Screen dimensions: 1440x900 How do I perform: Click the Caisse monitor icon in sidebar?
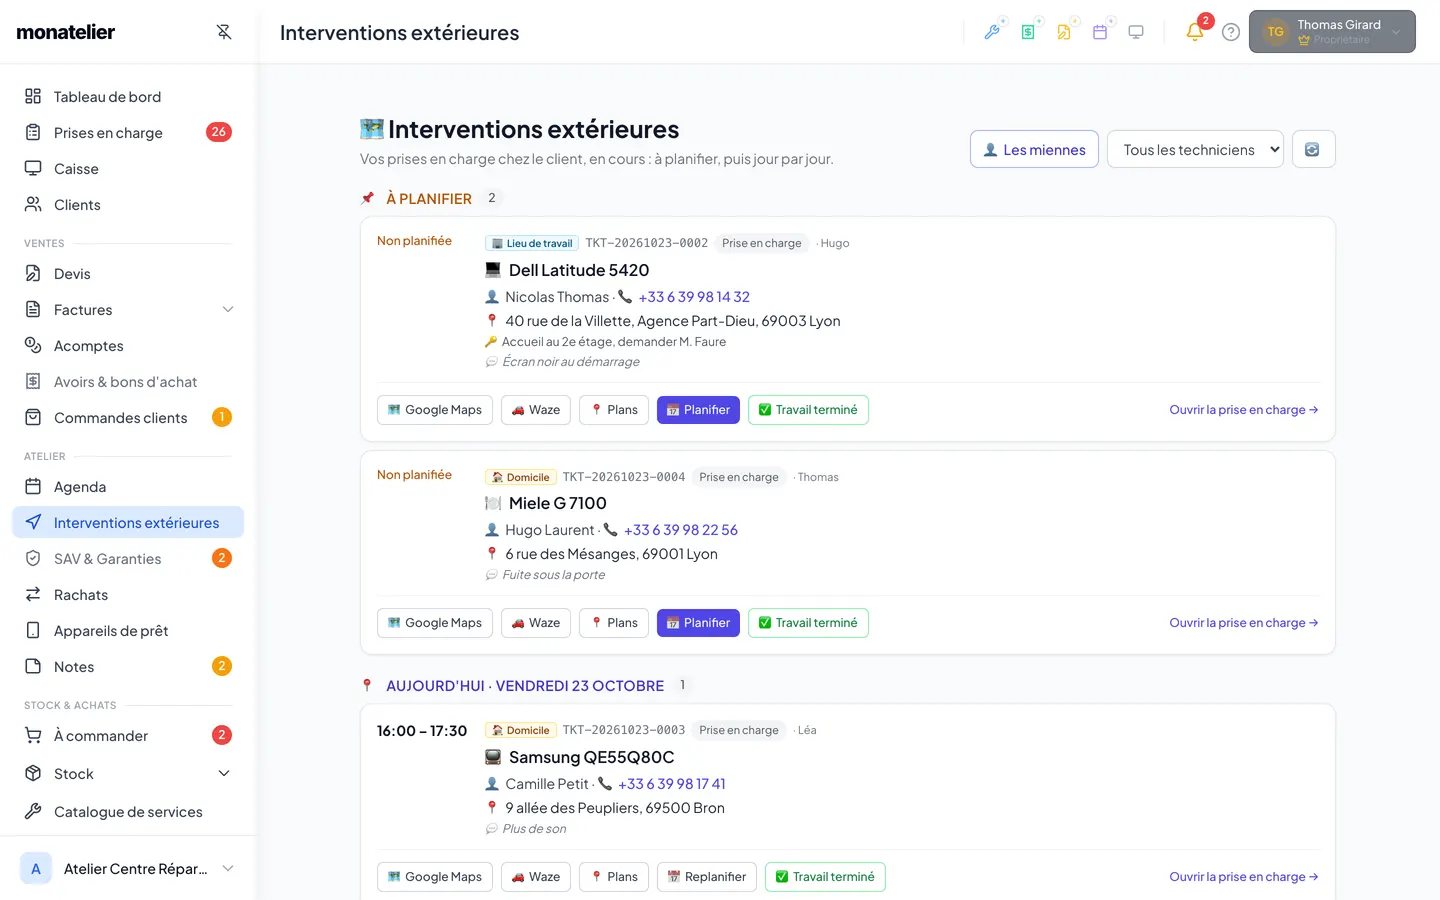click(33, 168)
